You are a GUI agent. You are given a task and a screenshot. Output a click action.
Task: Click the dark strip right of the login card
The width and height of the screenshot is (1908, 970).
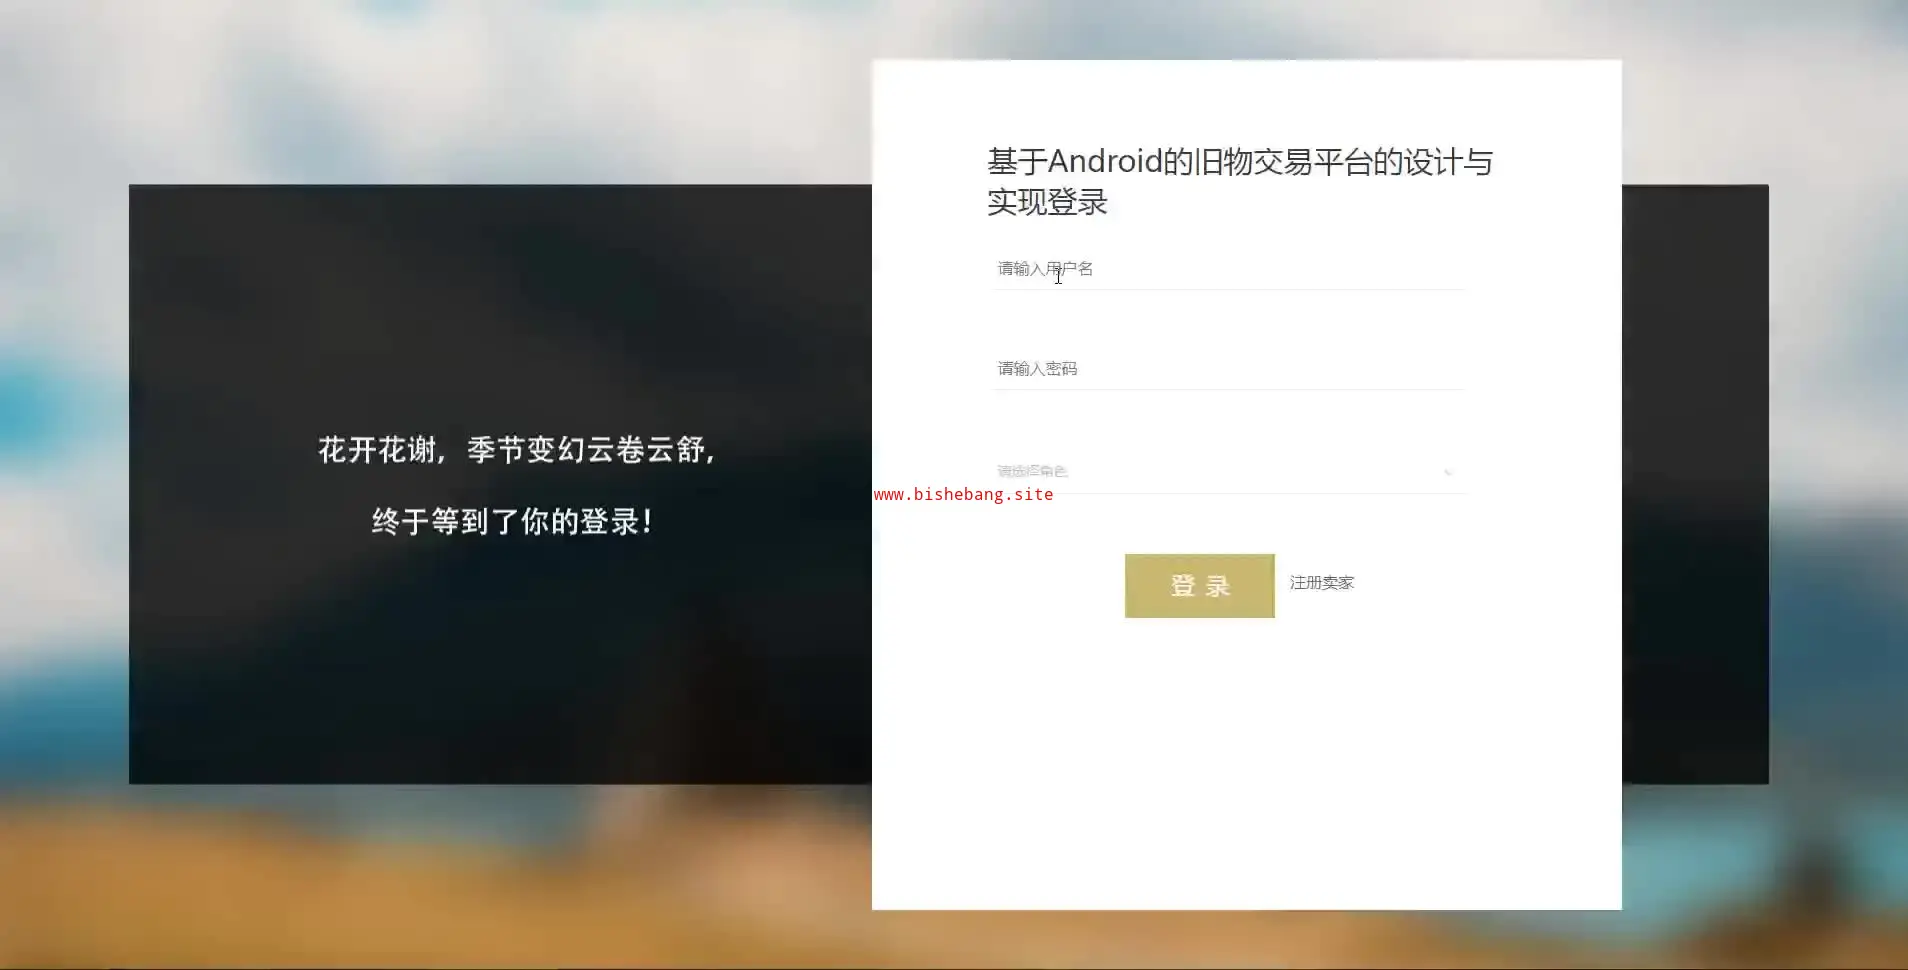pos(1695,484)
